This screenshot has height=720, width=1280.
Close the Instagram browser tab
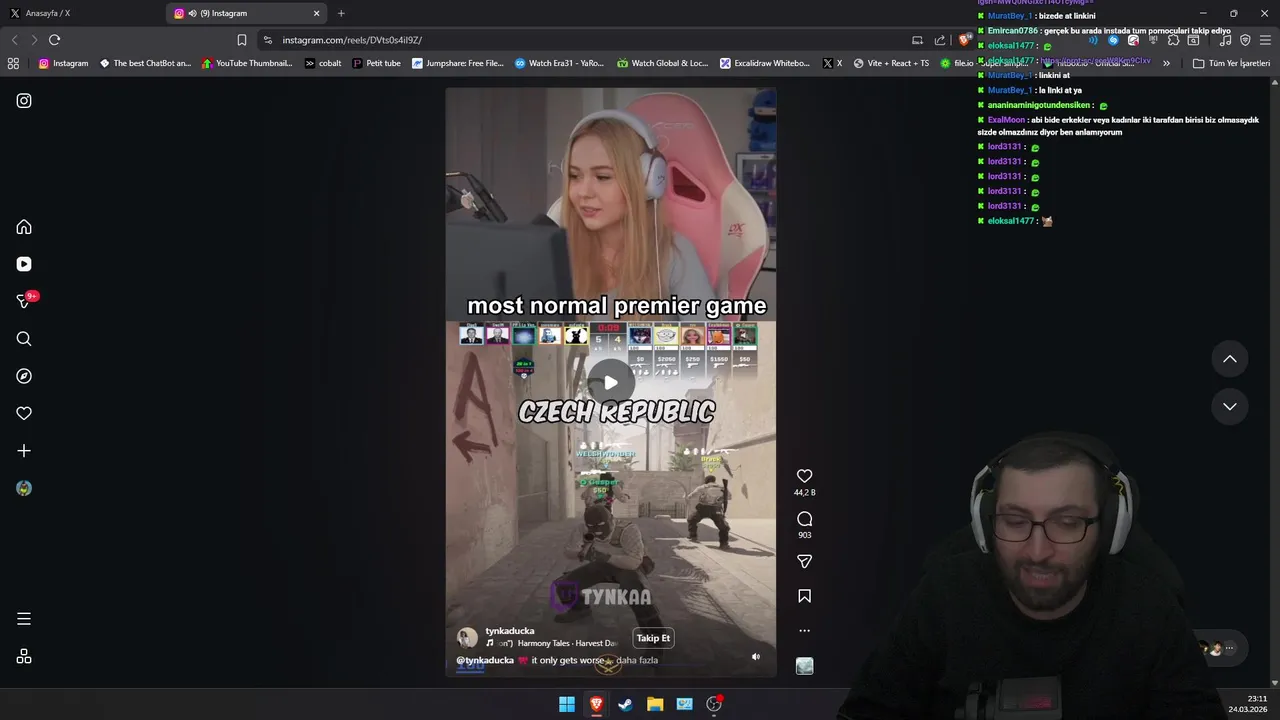[x=317, y=13]
